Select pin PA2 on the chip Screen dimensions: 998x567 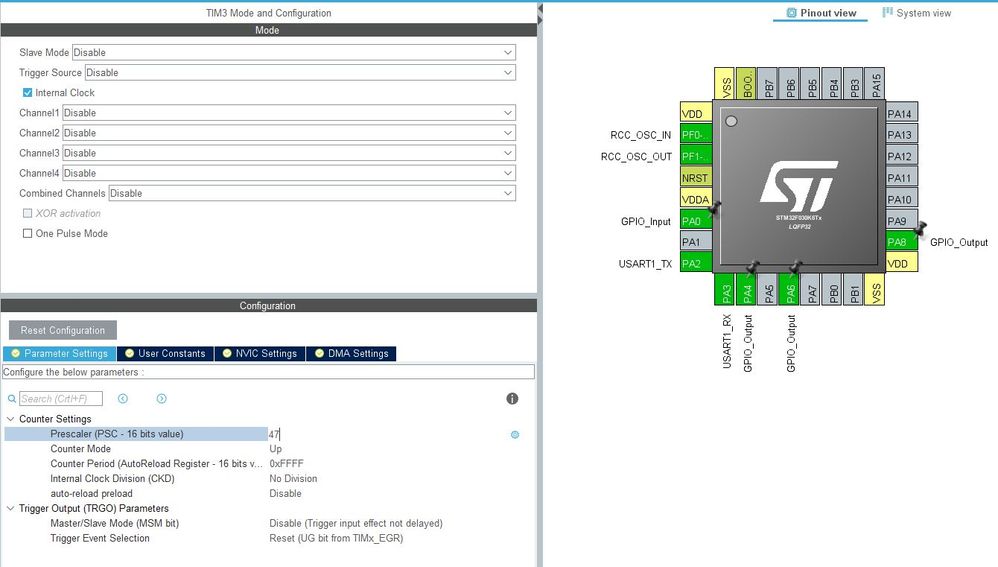pyautogui.click(x=696, y=263)
